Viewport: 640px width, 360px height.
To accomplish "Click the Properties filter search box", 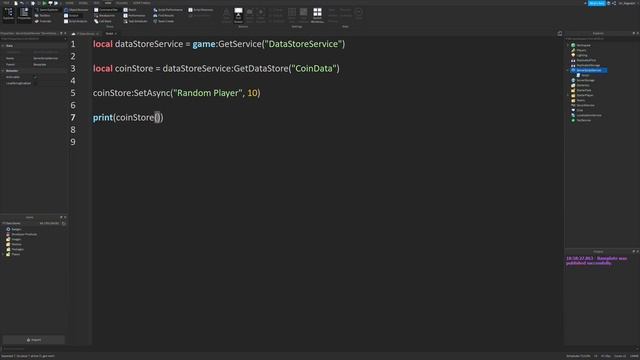I will point(33,39).
